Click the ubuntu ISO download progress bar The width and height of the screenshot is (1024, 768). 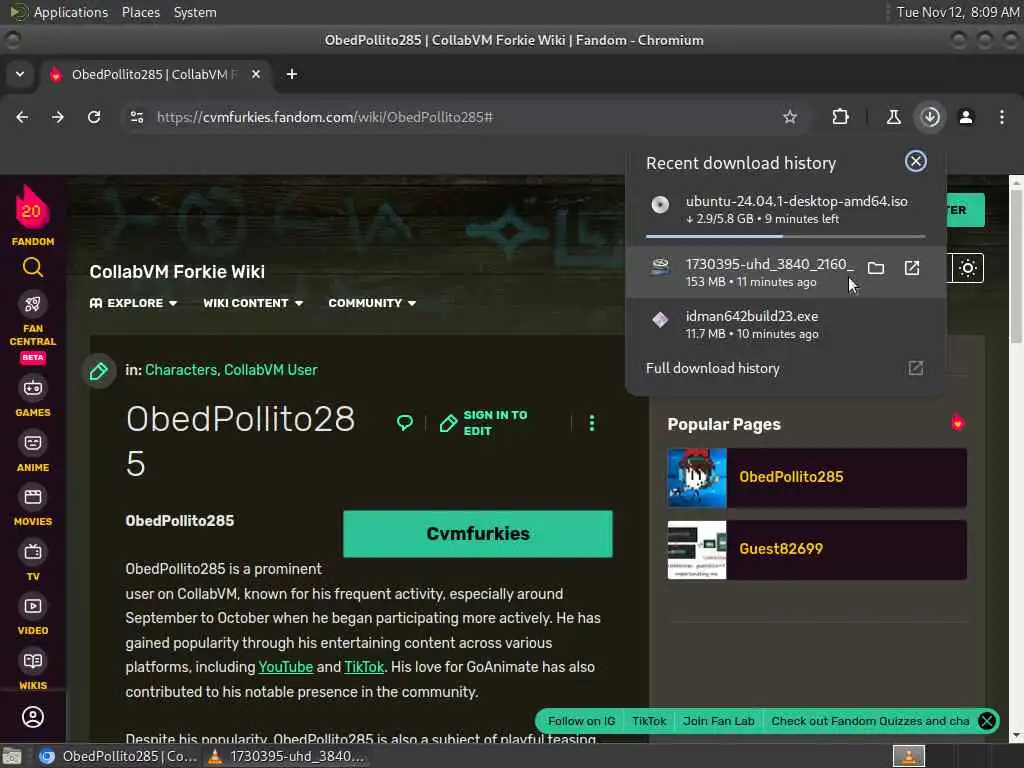[x=786, y=236]
